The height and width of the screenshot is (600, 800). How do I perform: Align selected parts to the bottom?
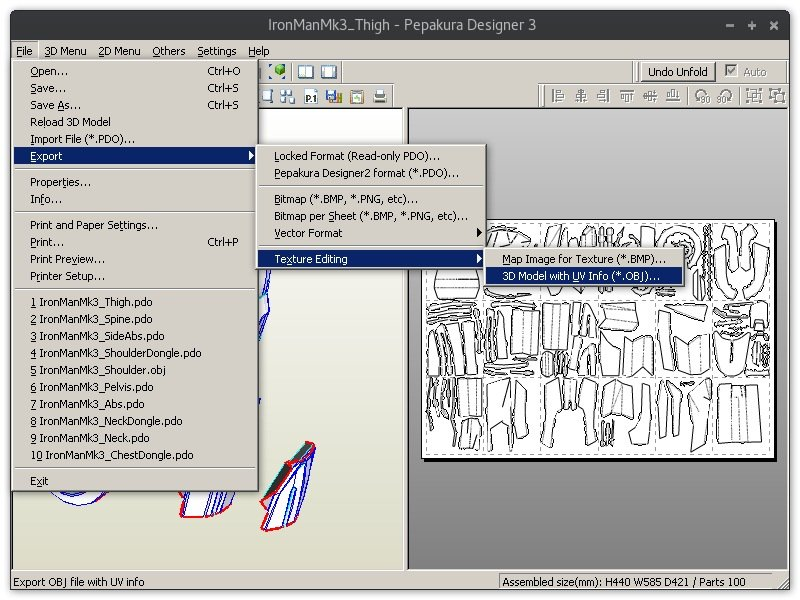(673, 96)
